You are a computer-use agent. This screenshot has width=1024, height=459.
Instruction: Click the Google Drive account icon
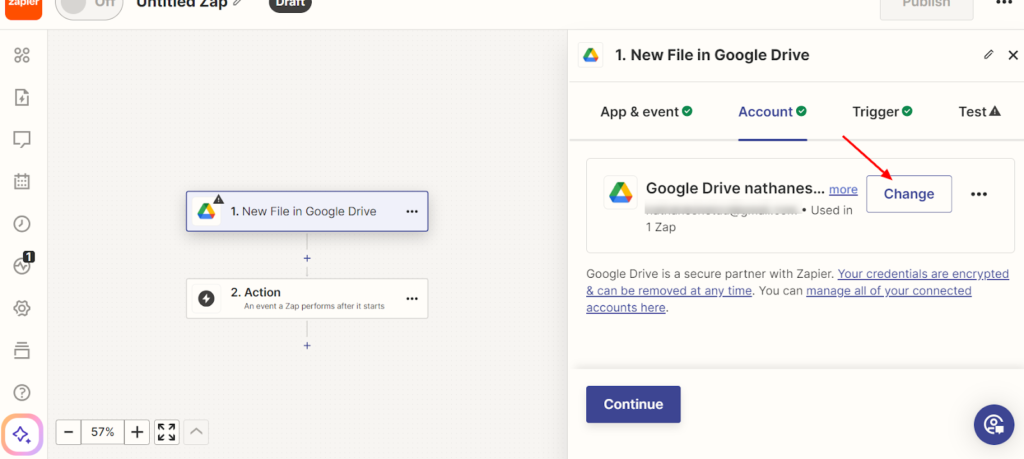pos(620,192)
